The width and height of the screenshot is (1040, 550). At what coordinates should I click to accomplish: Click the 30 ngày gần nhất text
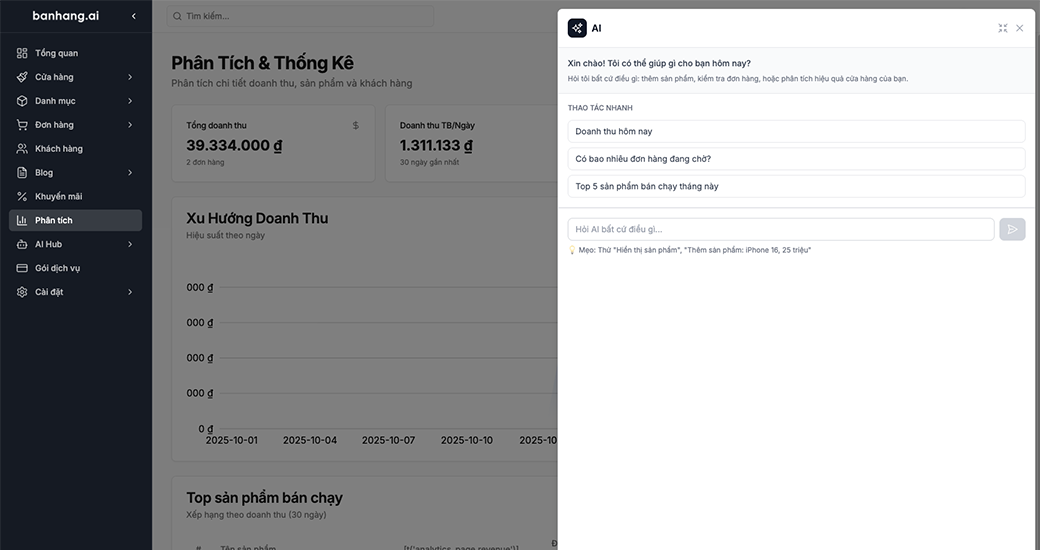point(429,162)
